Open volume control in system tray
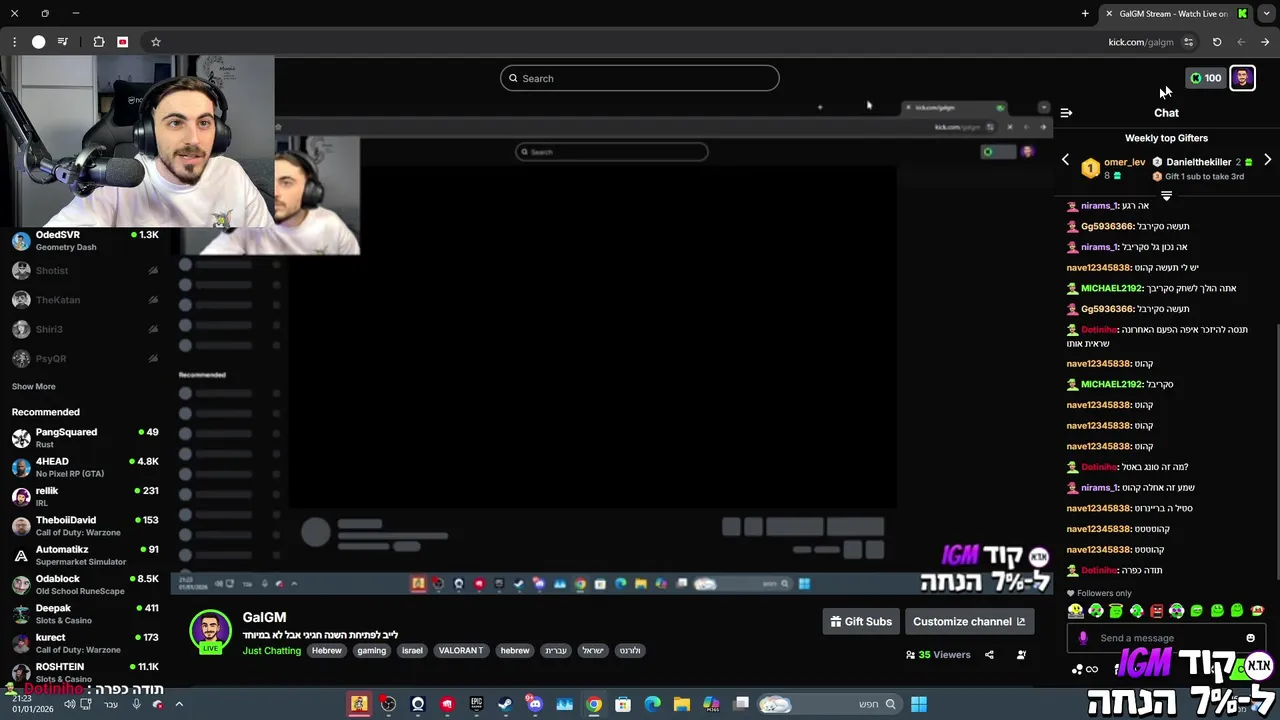 [69, 704]
